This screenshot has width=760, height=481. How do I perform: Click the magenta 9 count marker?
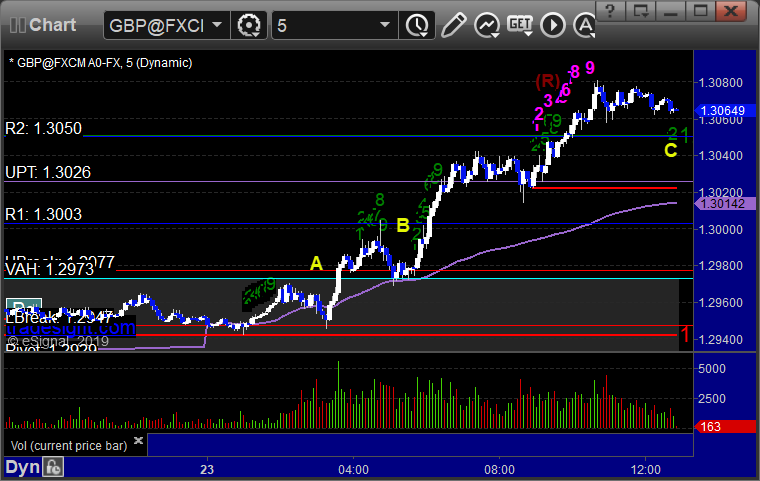point(590,67)
